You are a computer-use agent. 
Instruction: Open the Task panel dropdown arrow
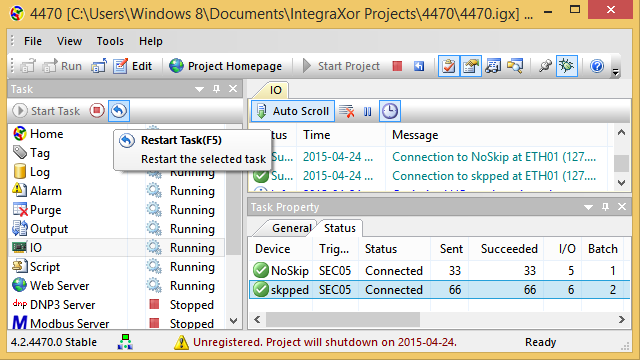tap(199, 89)
